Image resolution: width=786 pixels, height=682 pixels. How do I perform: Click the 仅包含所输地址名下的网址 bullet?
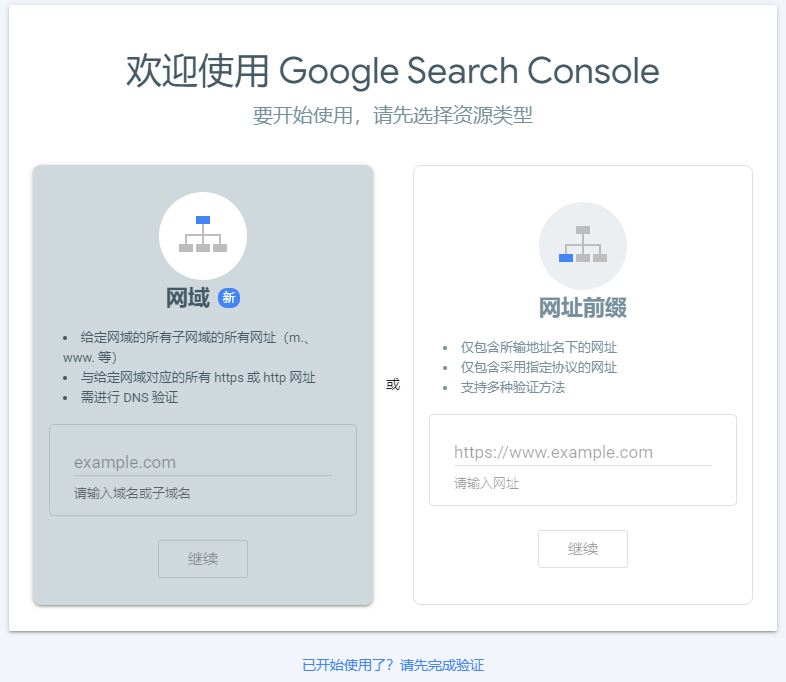539,347
